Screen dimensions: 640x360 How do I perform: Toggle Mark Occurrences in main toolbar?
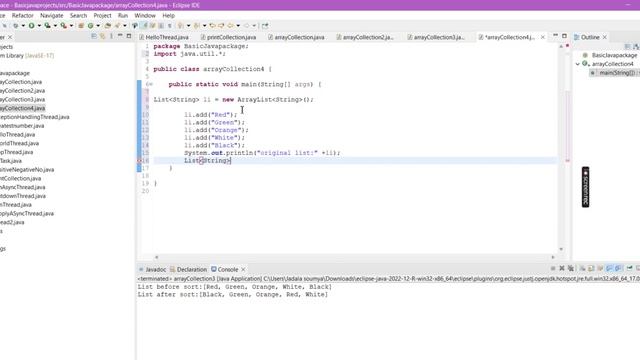pyautogui.click(x=144, y=26)
